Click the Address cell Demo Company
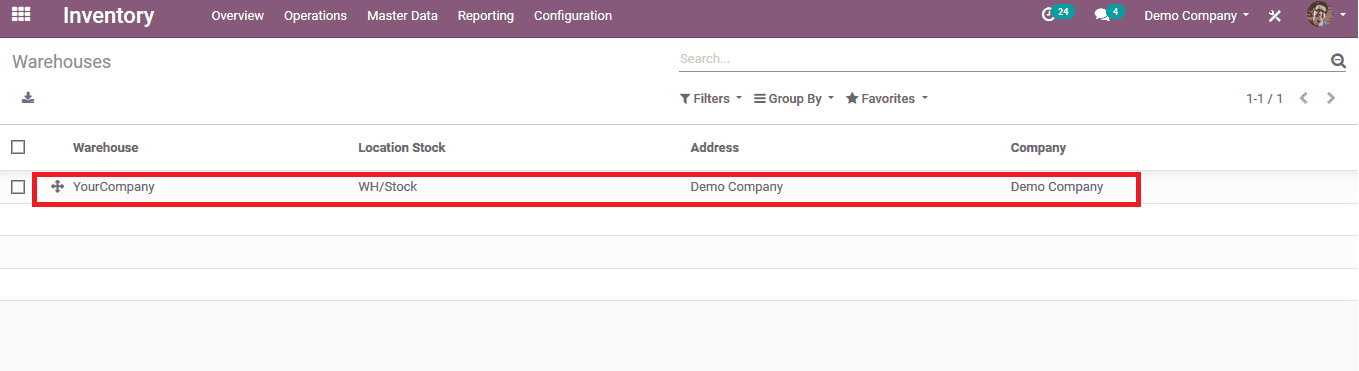 pyautogui.click(x=737, y=187)
